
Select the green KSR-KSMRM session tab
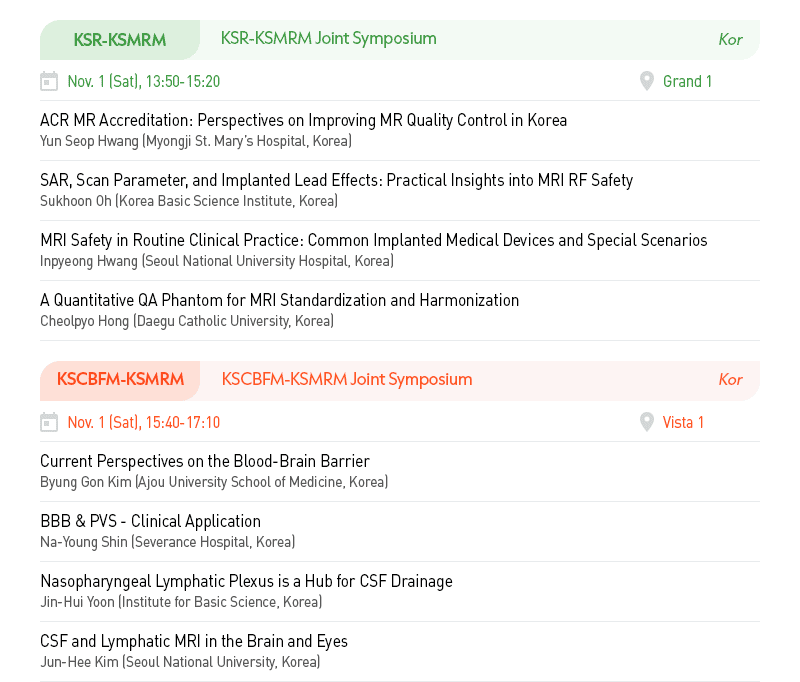(120, 40)
